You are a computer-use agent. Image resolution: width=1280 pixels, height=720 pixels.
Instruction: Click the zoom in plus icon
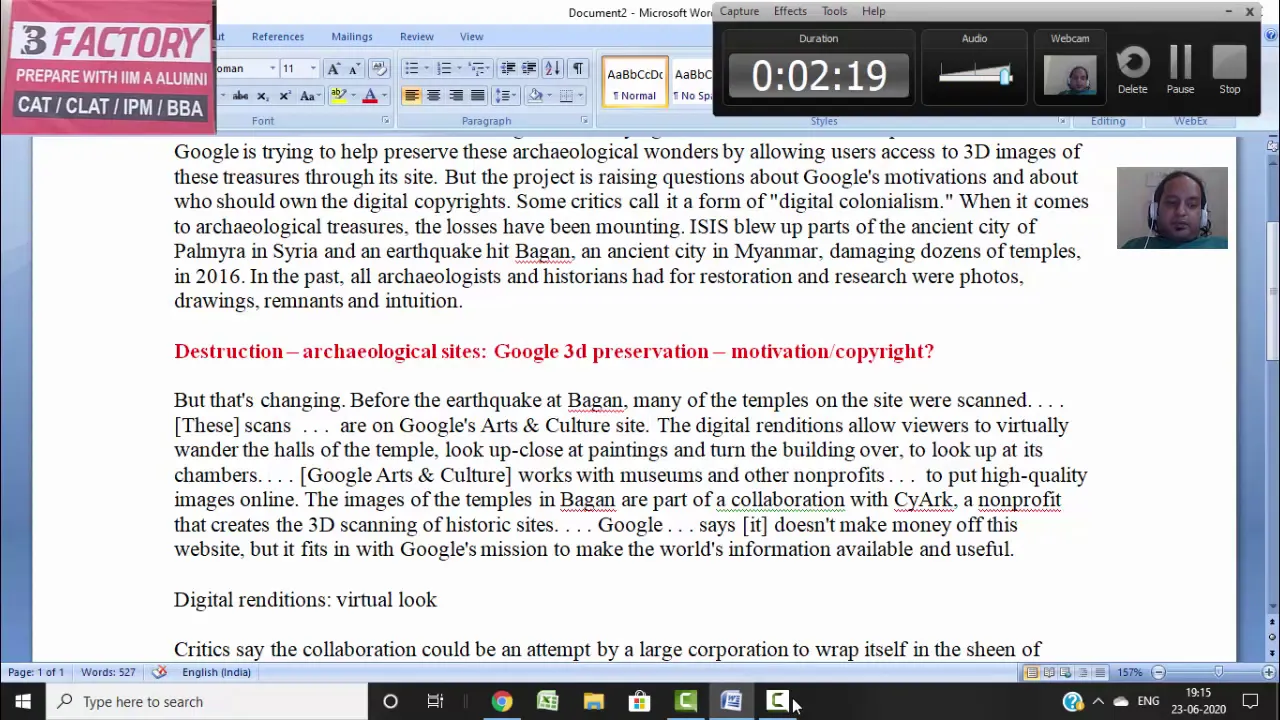(1269, 672)
